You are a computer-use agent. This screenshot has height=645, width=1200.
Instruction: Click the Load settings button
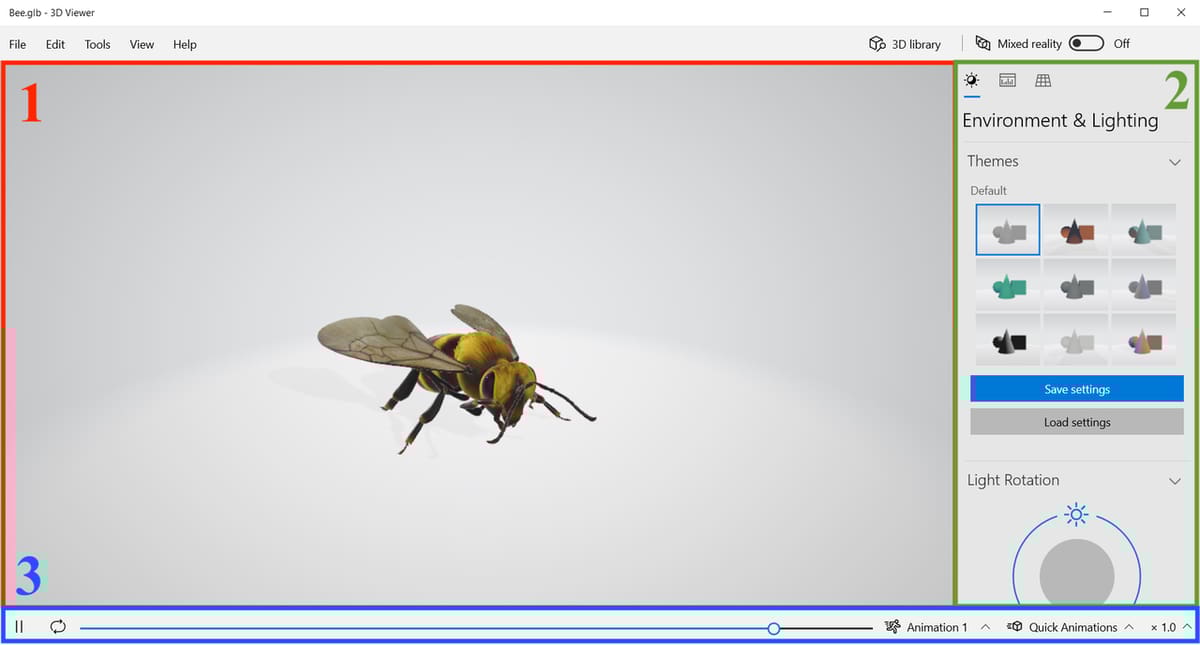coord(1077,422)
